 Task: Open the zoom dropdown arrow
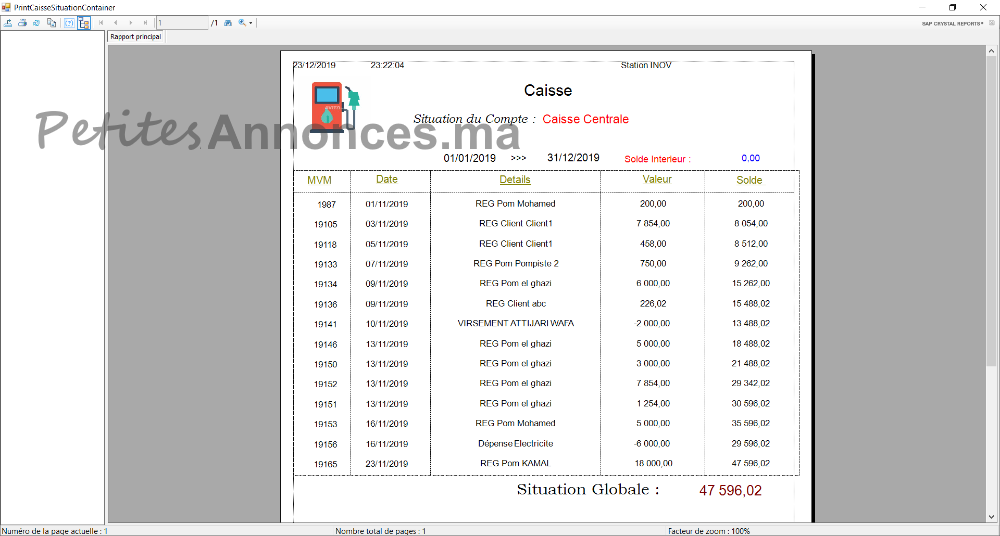[251, 23]
